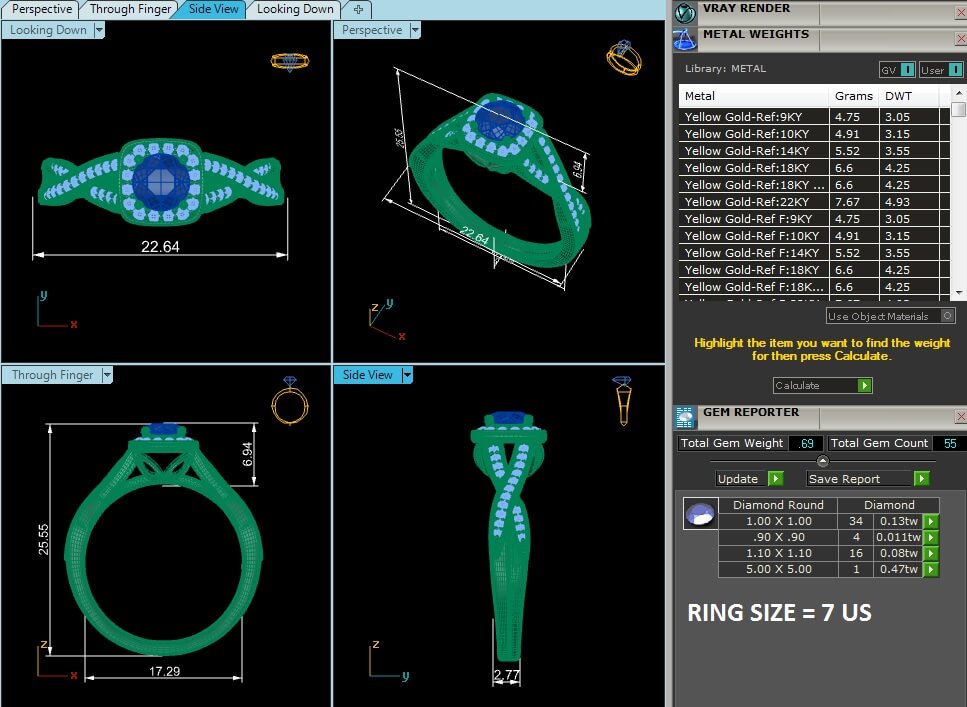Click the blue gem thumbnail in Gem Reporter

point(701,514)
